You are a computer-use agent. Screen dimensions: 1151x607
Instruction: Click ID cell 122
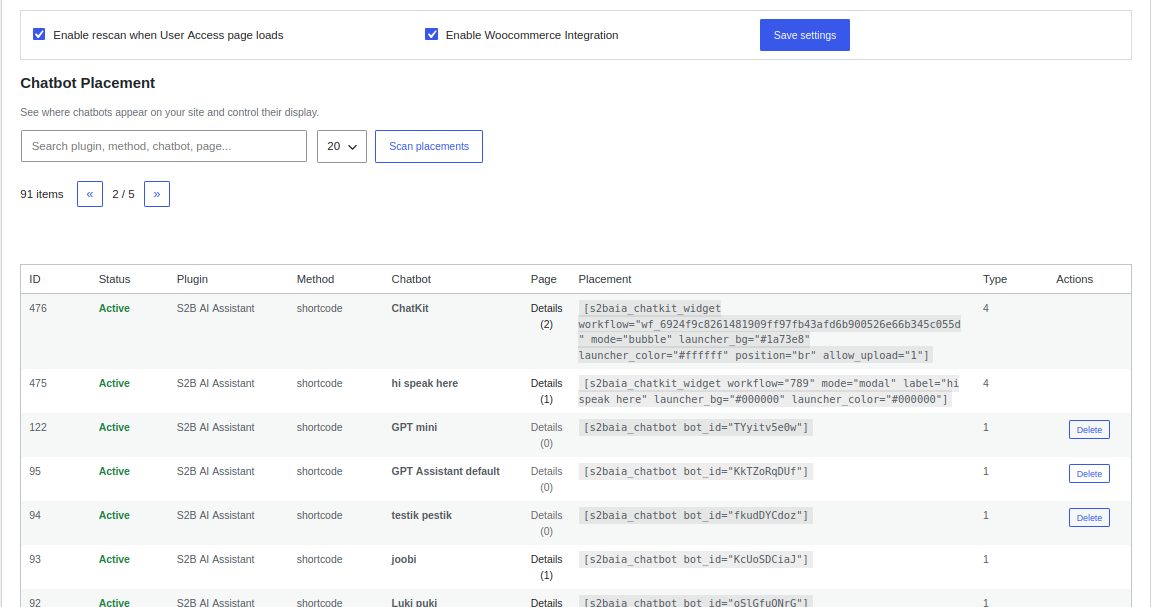point(37,427)
